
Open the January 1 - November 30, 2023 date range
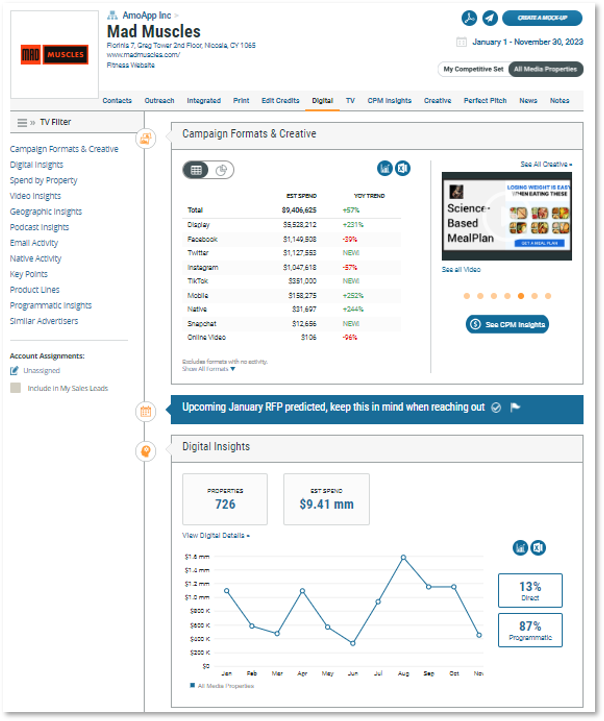pos(528,42)
